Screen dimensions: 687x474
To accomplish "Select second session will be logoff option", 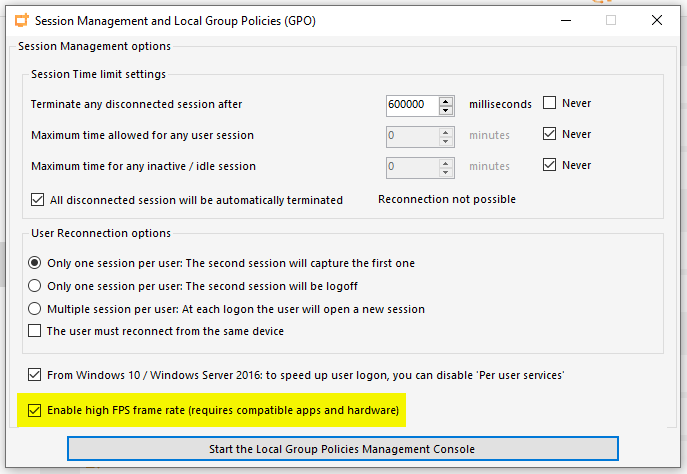I will (36, 286).
